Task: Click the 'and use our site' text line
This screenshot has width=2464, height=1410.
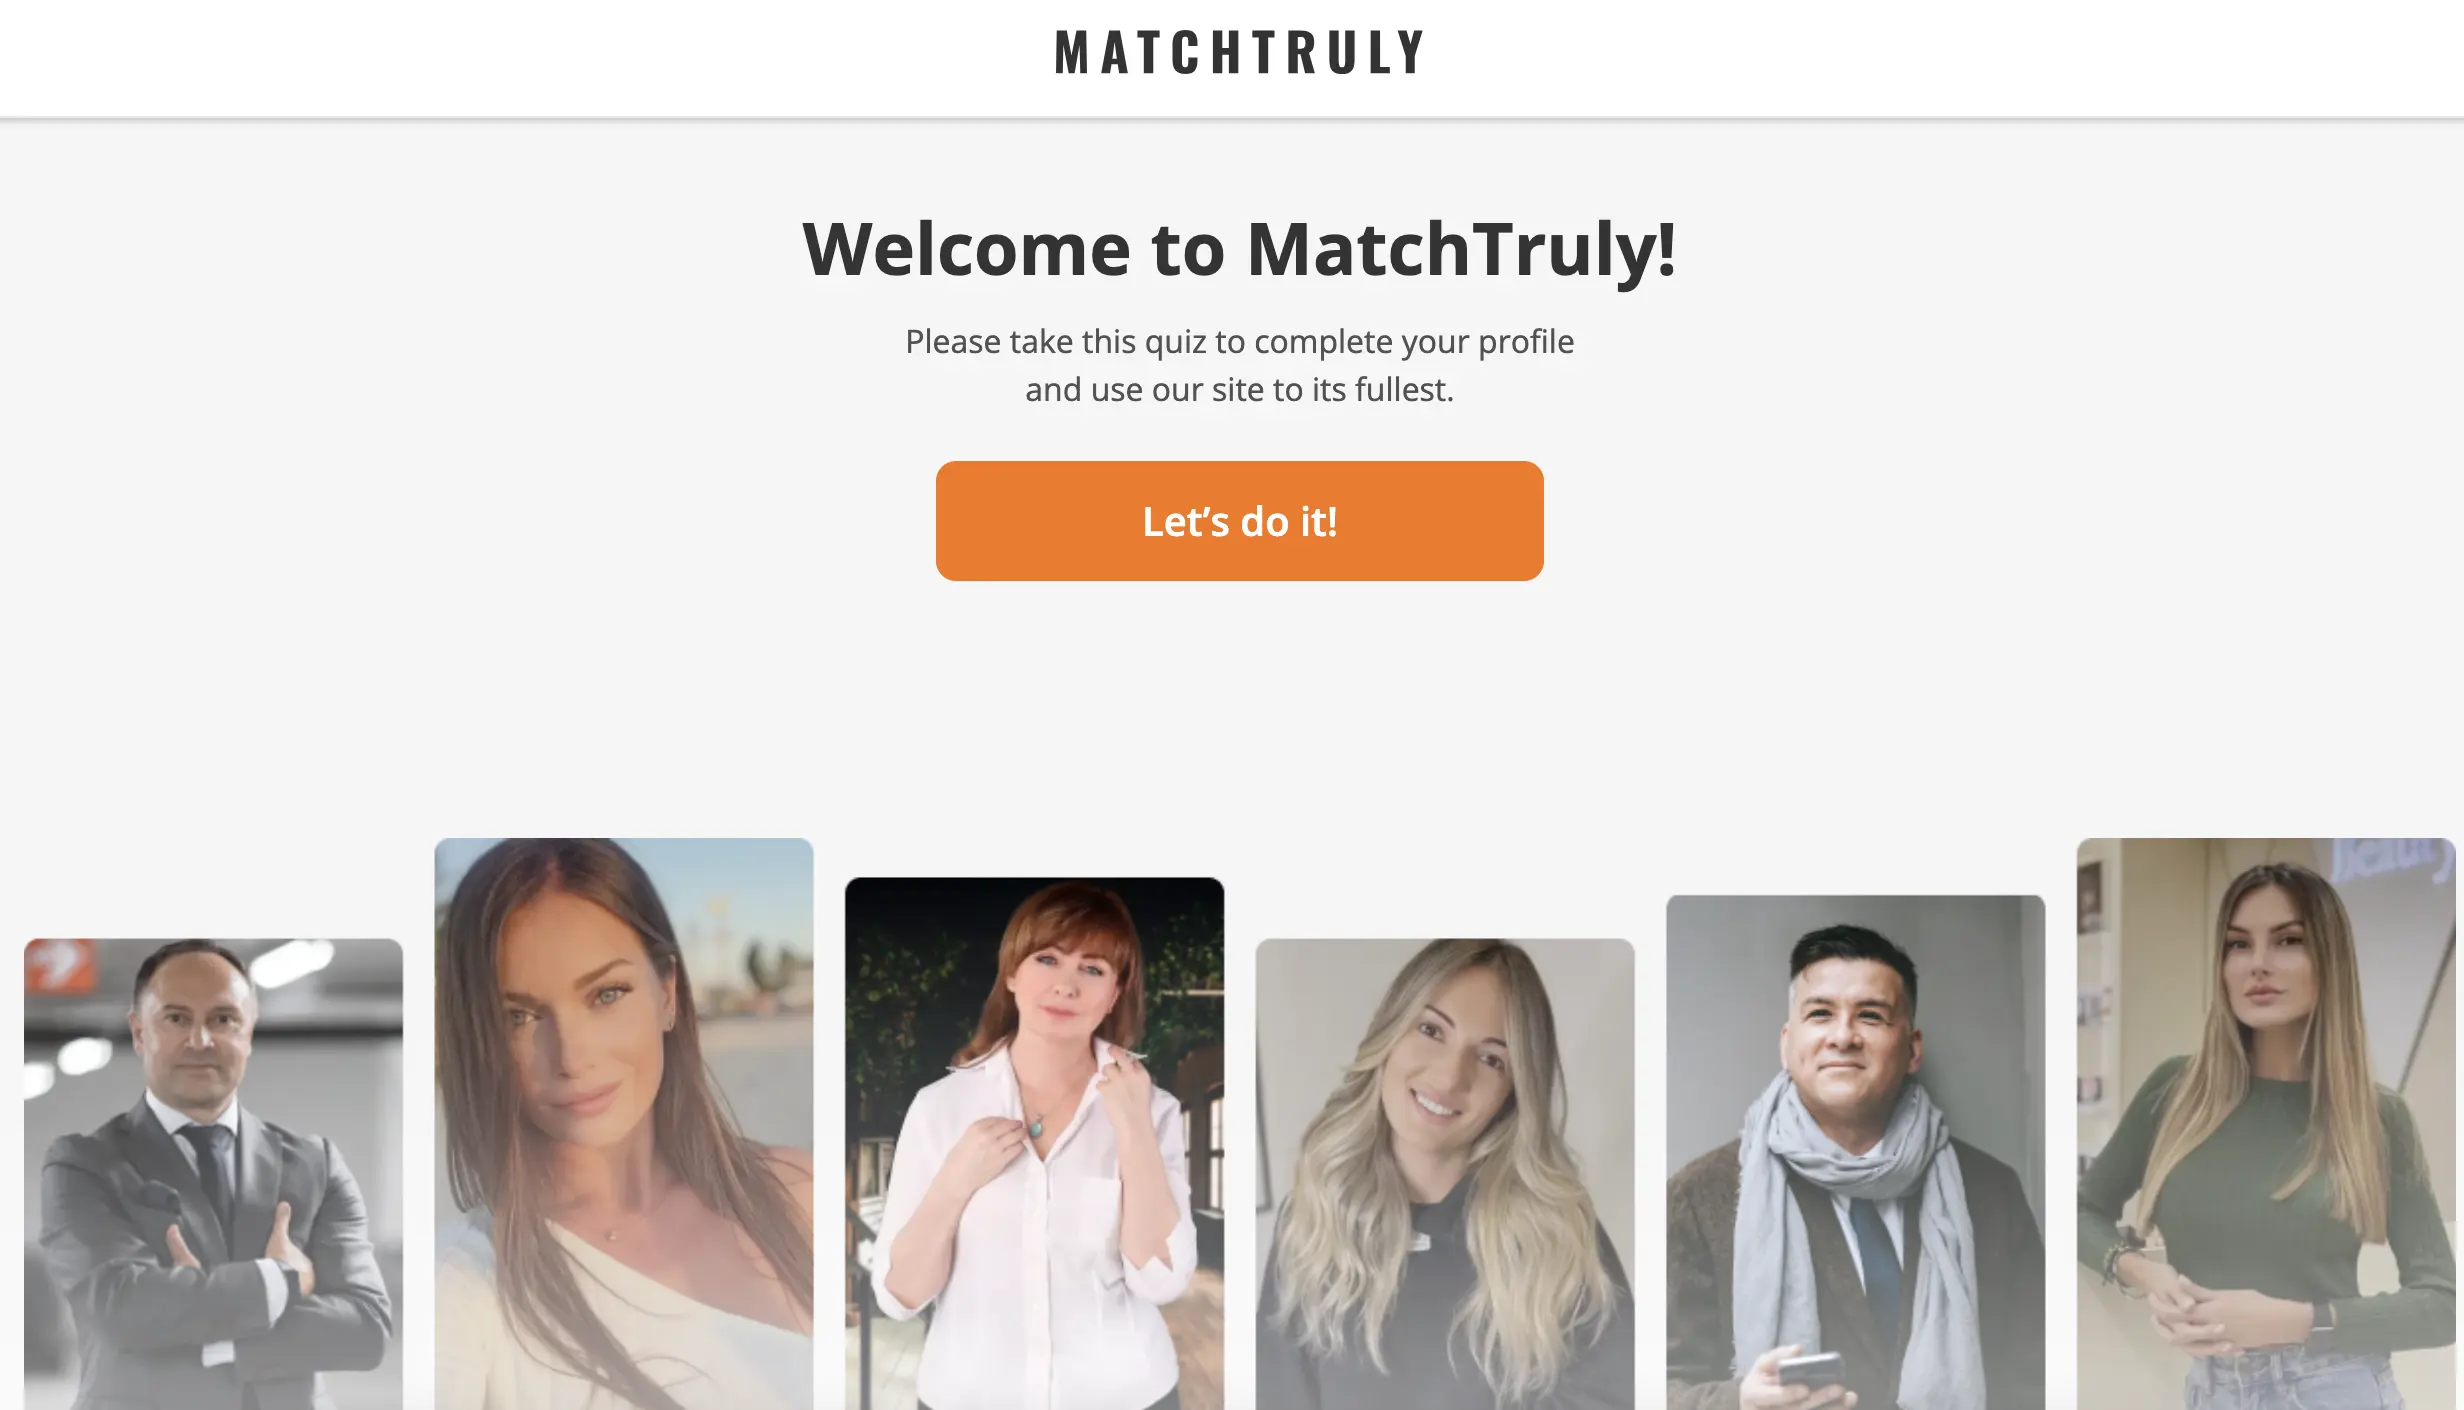Action: pyautogui.click(x=1239, y=390)
